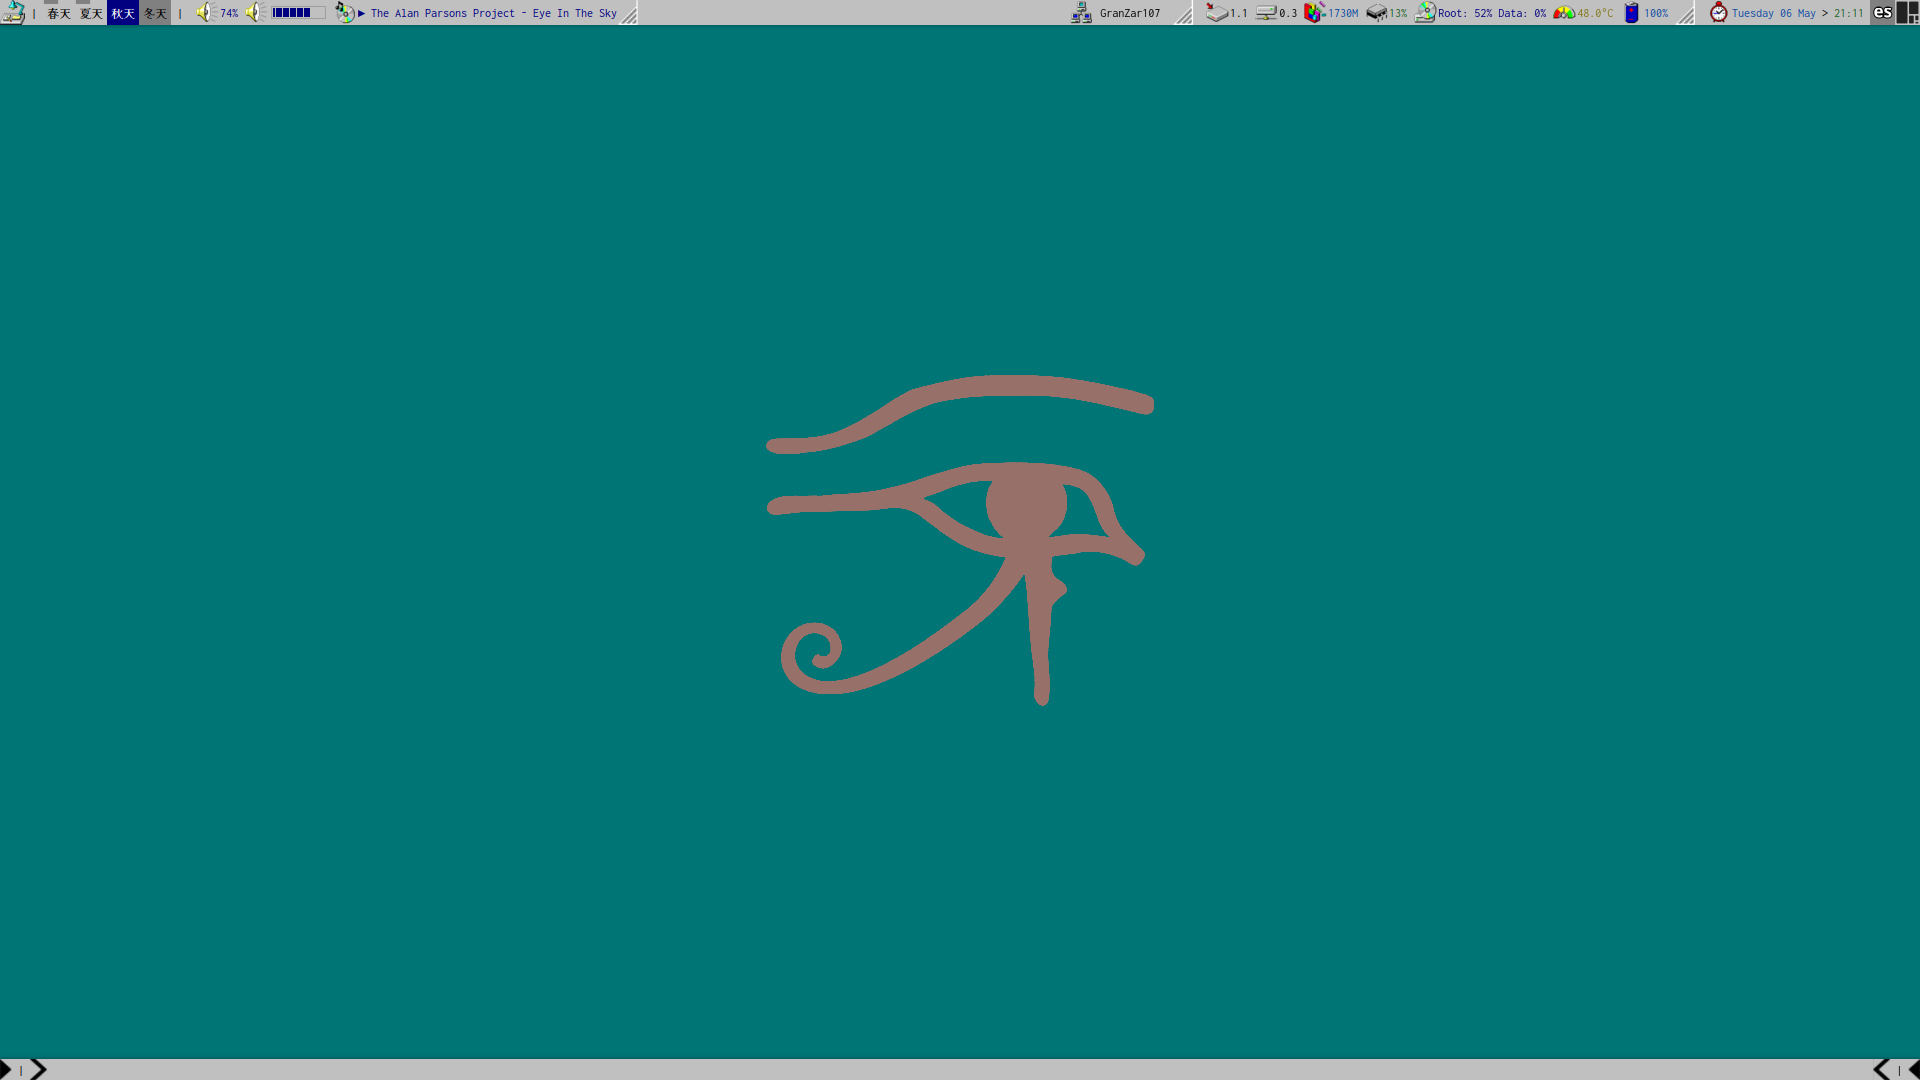Click the CPU chip icon
The image size is (1920, 1080).
[x=1377, y=13]
